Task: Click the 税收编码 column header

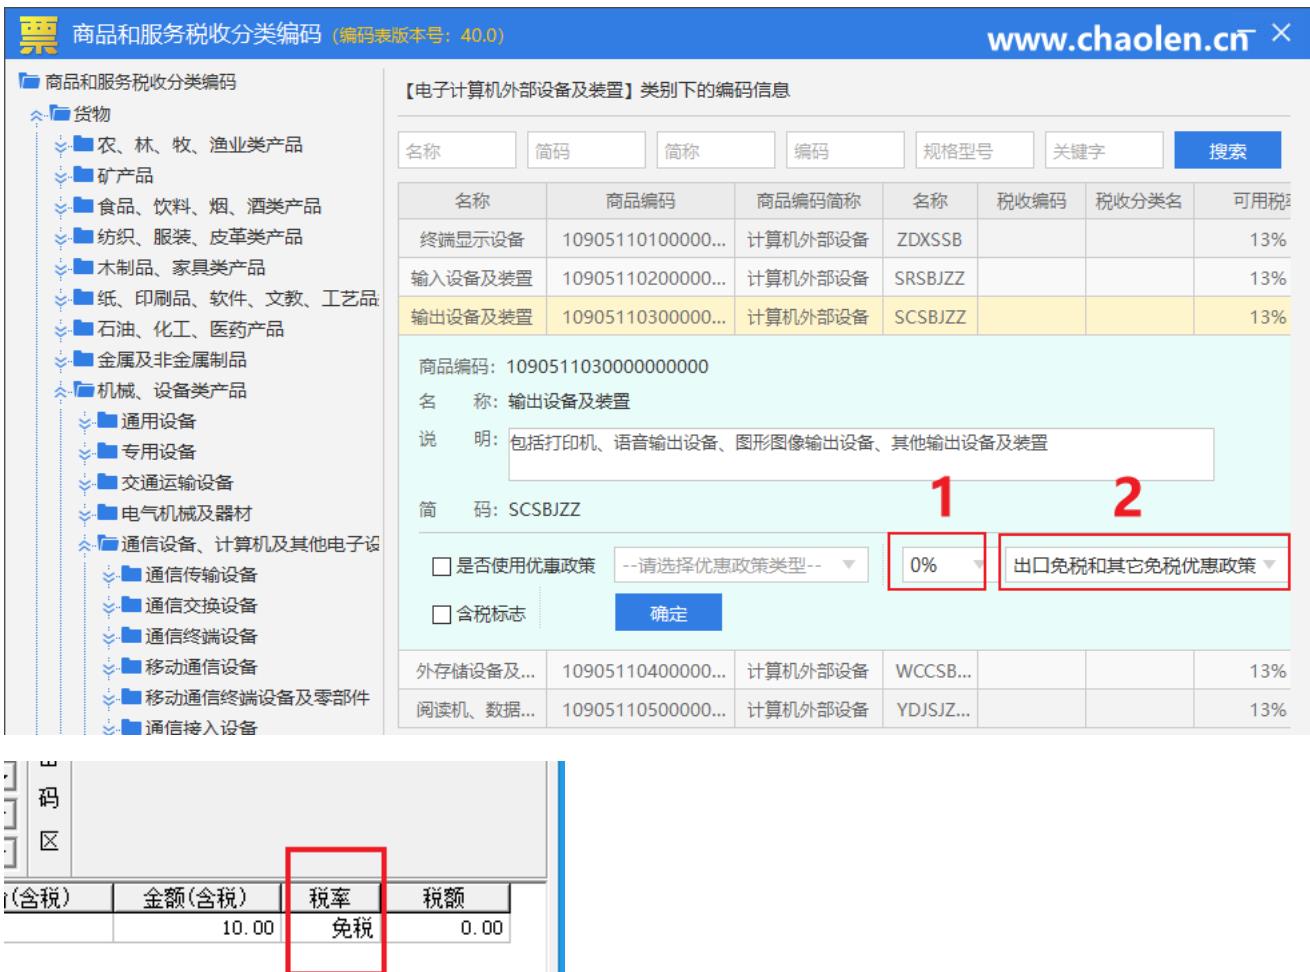Action: click(x=1031, y=201)
